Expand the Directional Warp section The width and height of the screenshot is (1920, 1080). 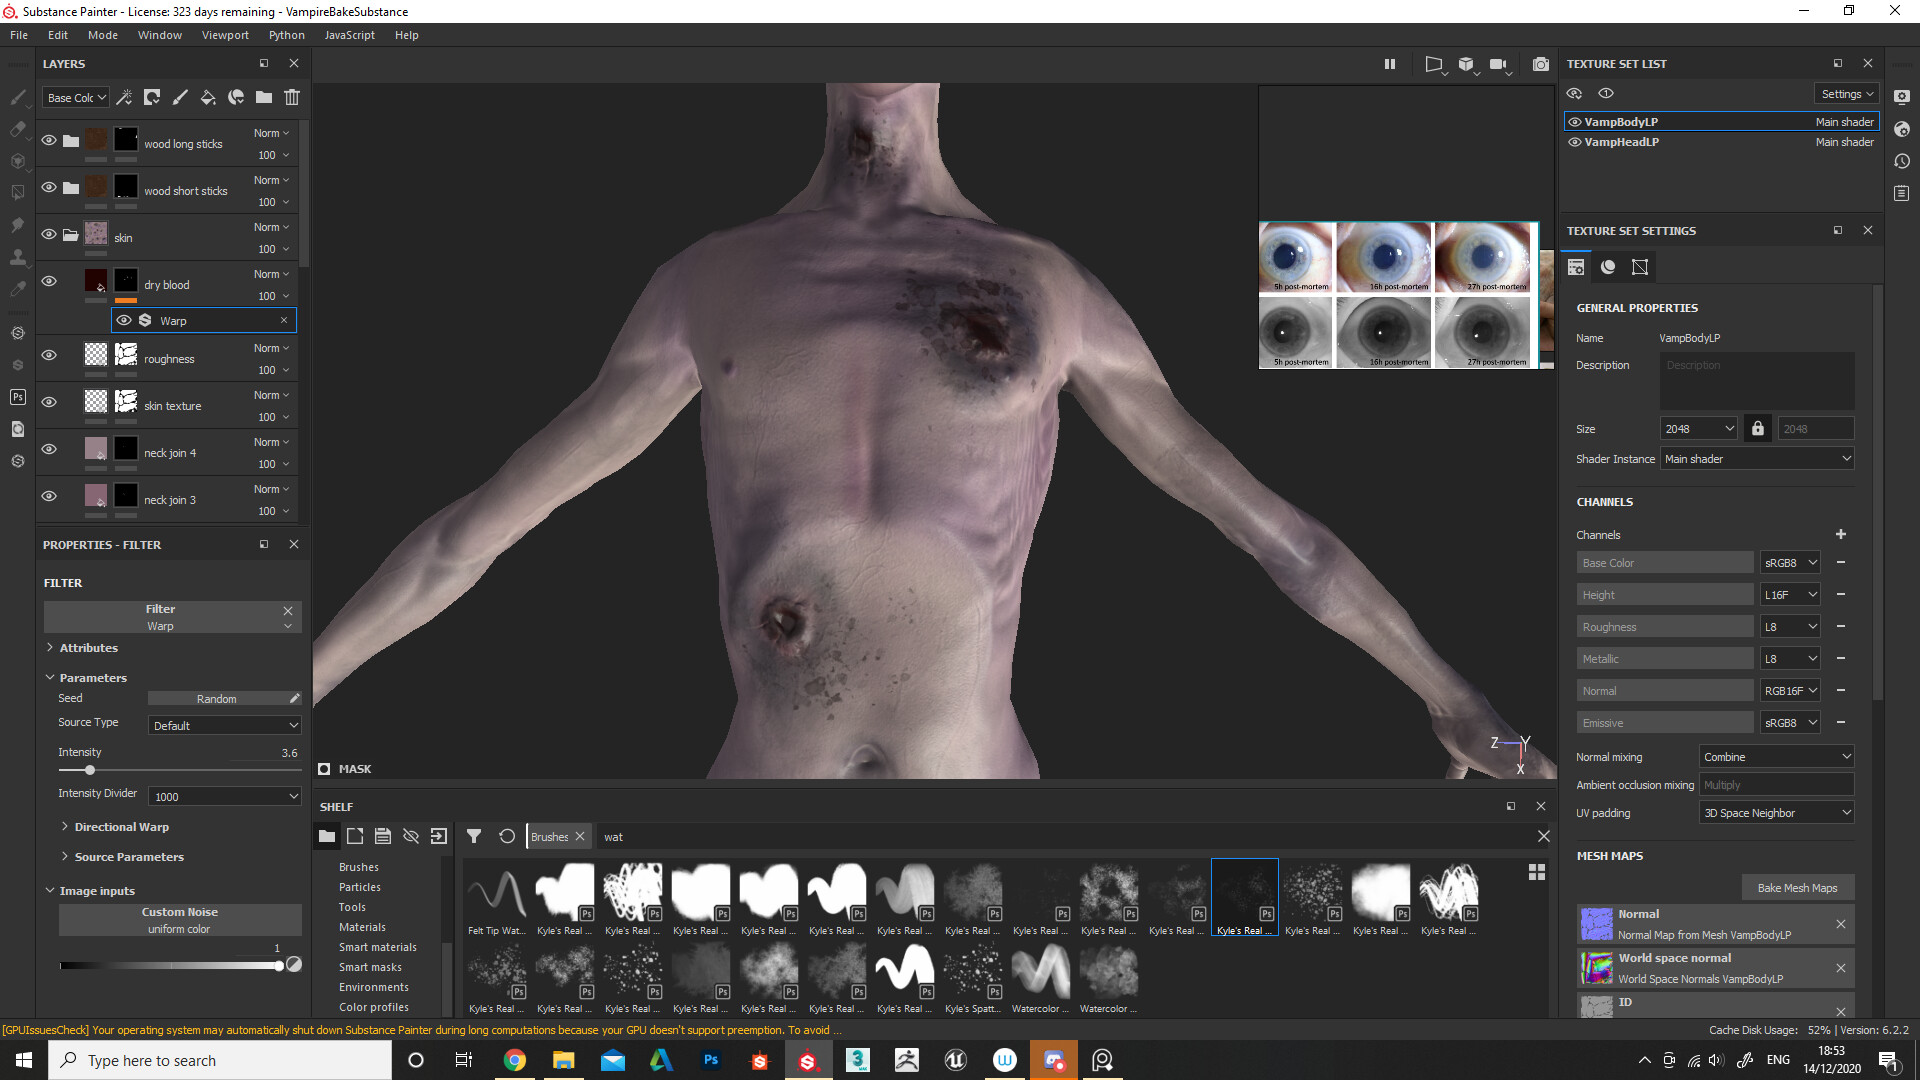coord(120,826)
